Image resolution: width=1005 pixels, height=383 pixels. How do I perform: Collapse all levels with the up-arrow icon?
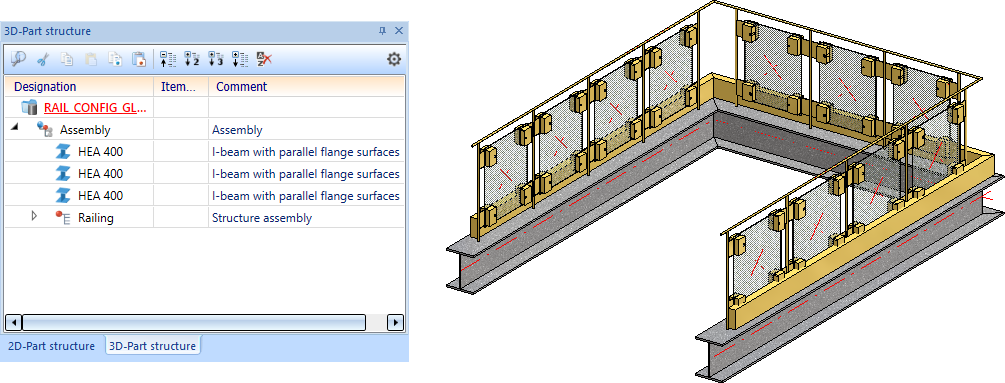(168, 60)
